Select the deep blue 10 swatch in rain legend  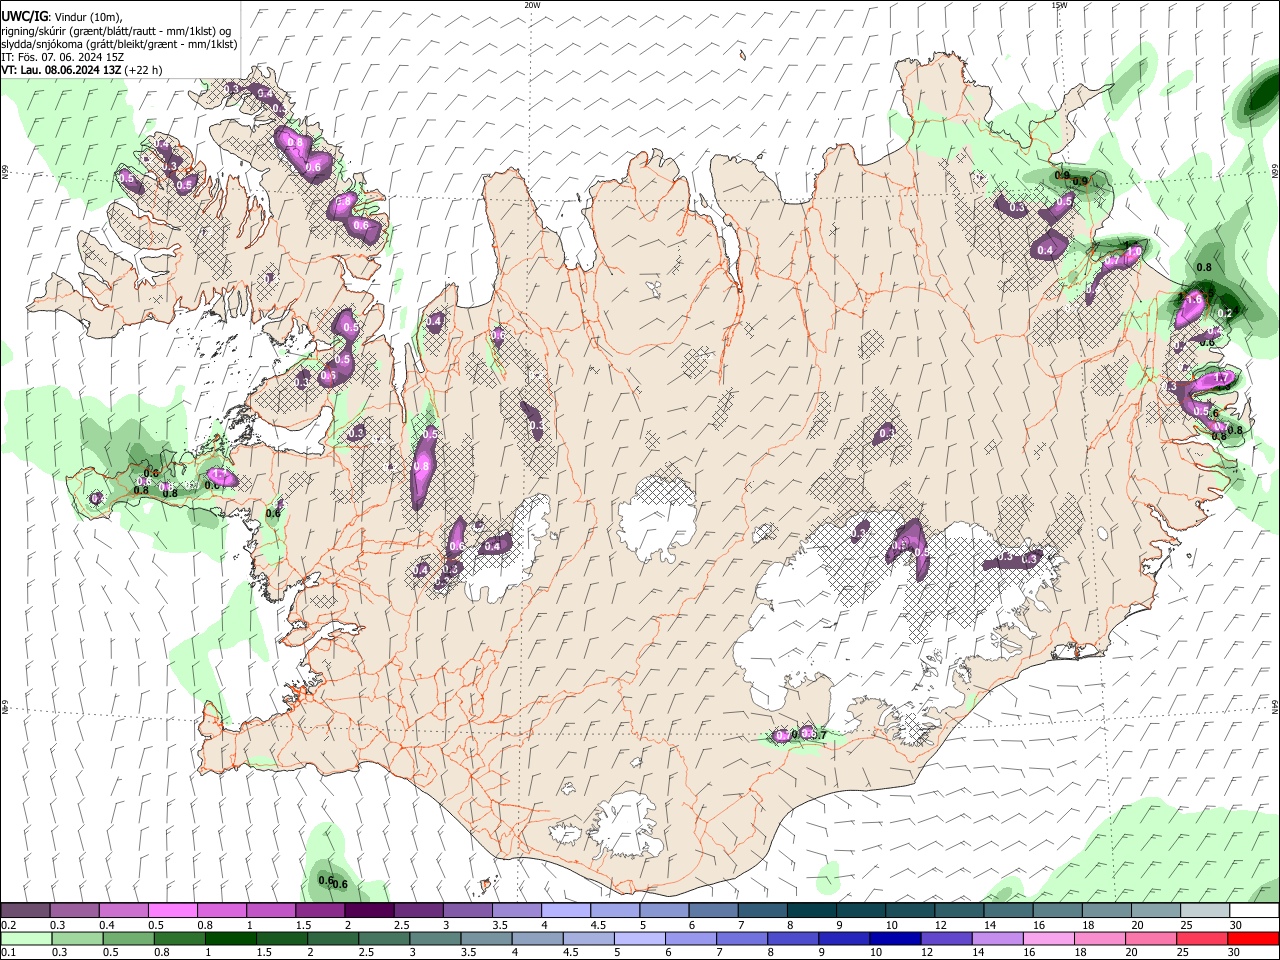pos(895,939)
